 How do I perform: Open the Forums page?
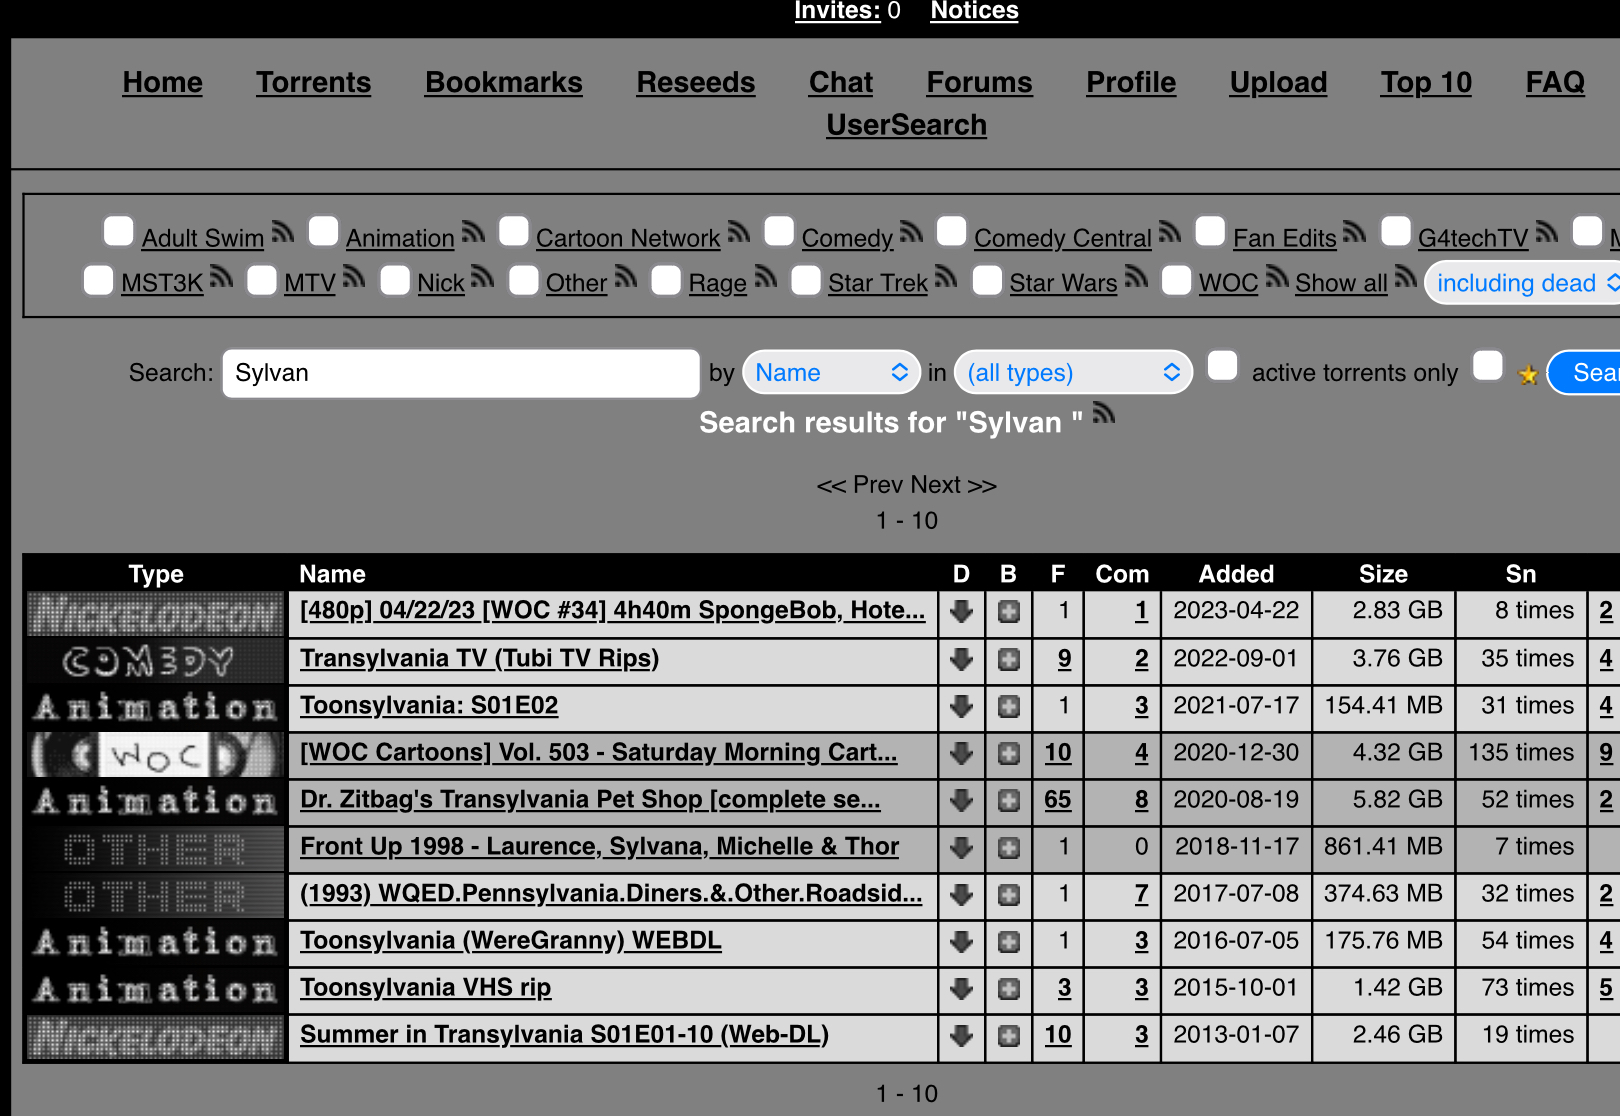tap(979, 82)
